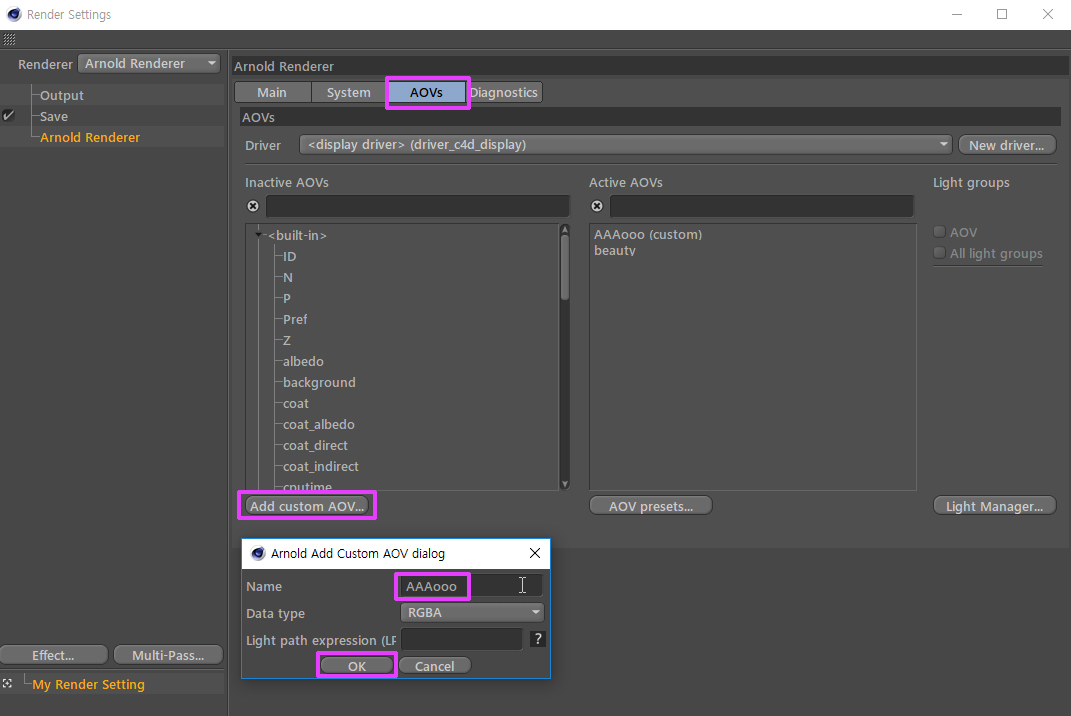Viewport: 1071px width, 716px height.
Task: Open the Diagnostics tab
Action: tap(504, 92)
